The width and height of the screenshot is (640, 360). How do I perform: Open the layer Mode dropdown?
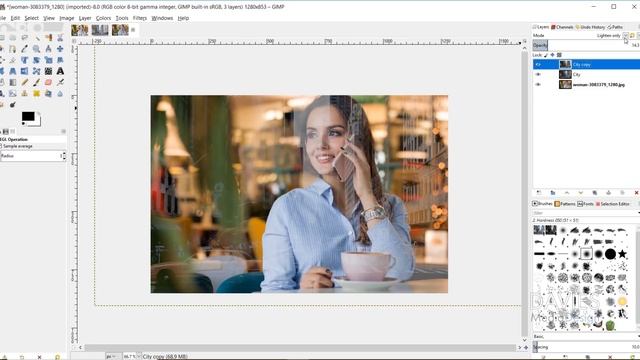(625, 36)
